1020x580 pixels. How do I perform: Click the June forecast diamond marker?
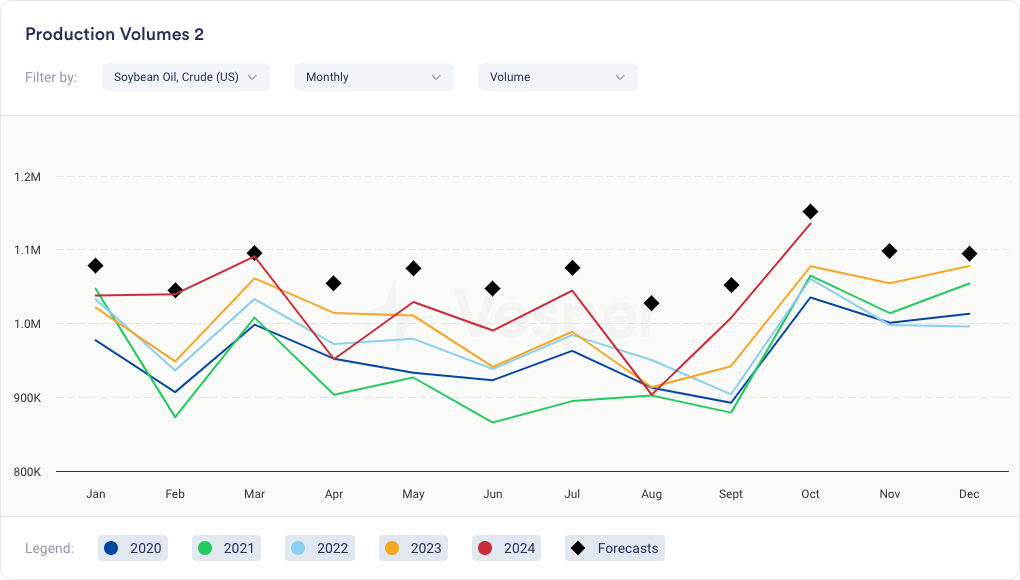(x=492, y=289)
